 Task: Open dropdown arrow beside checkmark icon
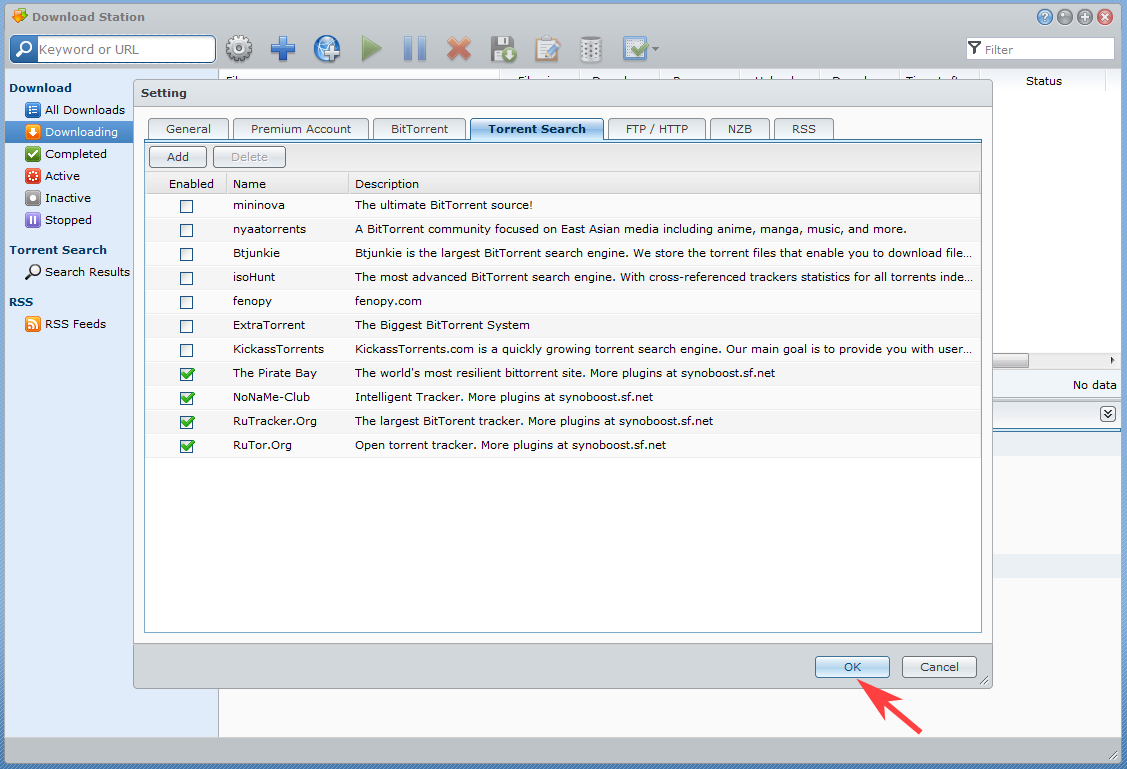tap(655, 49)
